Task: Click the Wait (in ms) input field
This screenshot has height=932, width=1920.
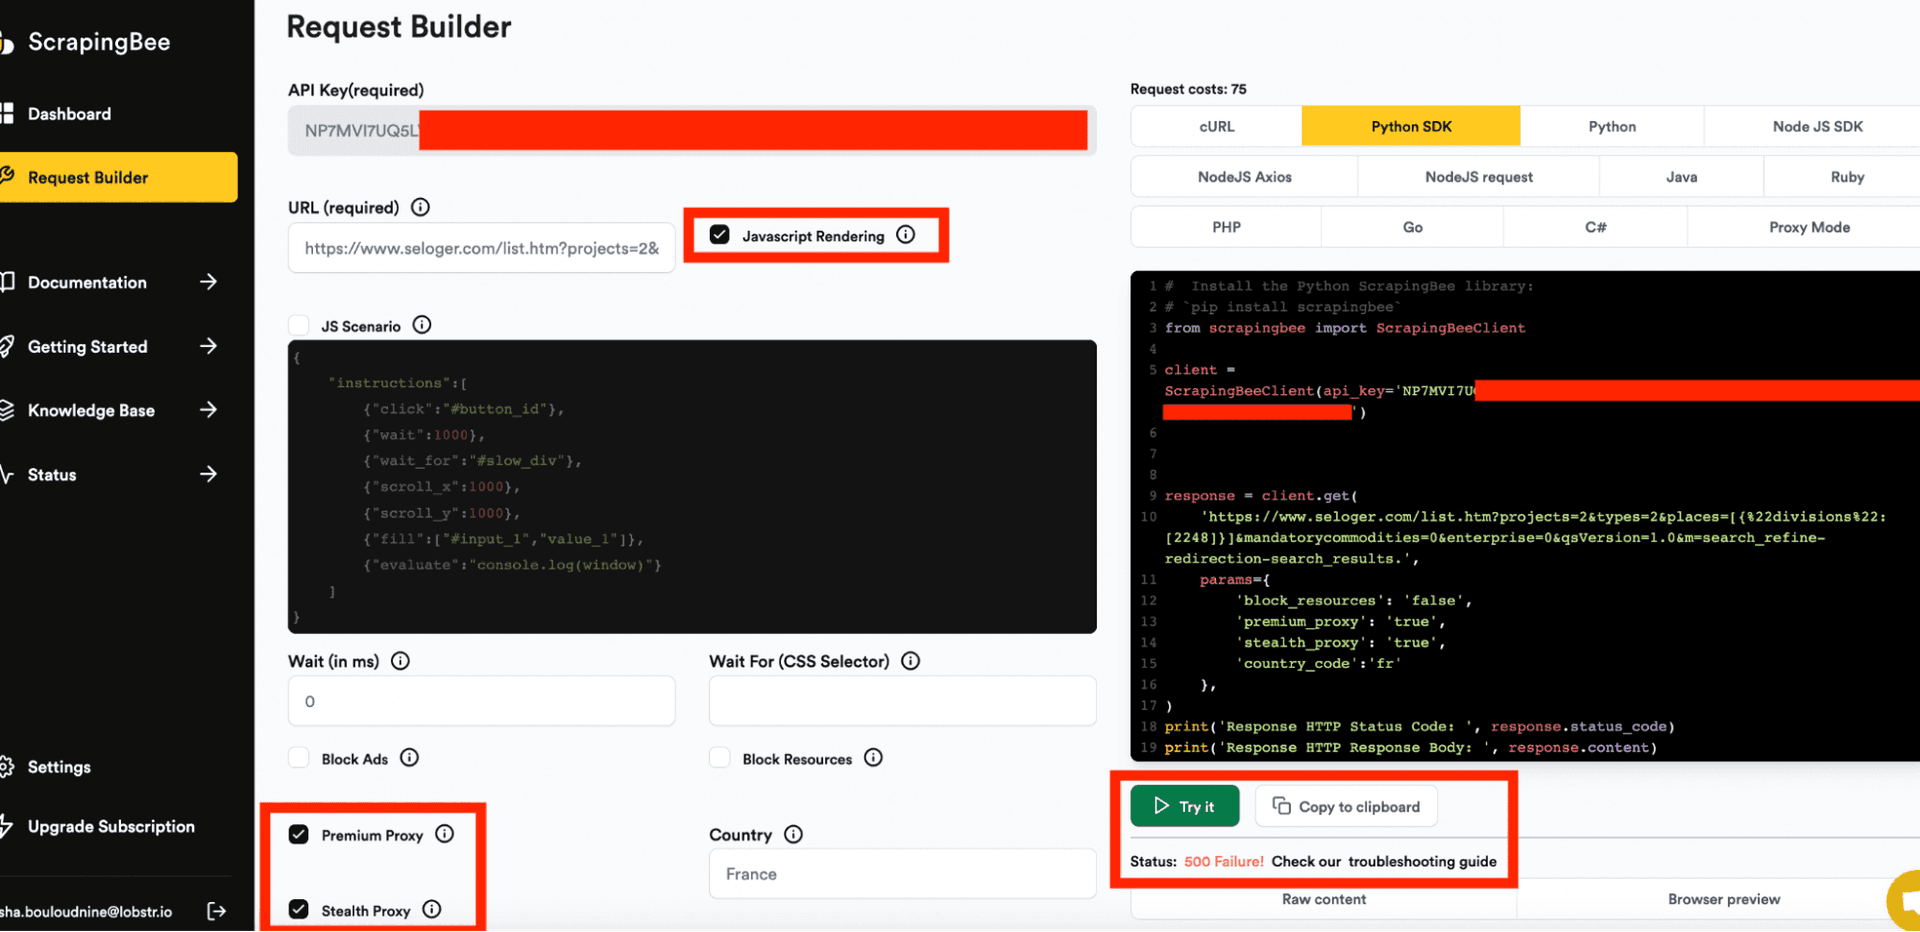Action: coord(482,701)
